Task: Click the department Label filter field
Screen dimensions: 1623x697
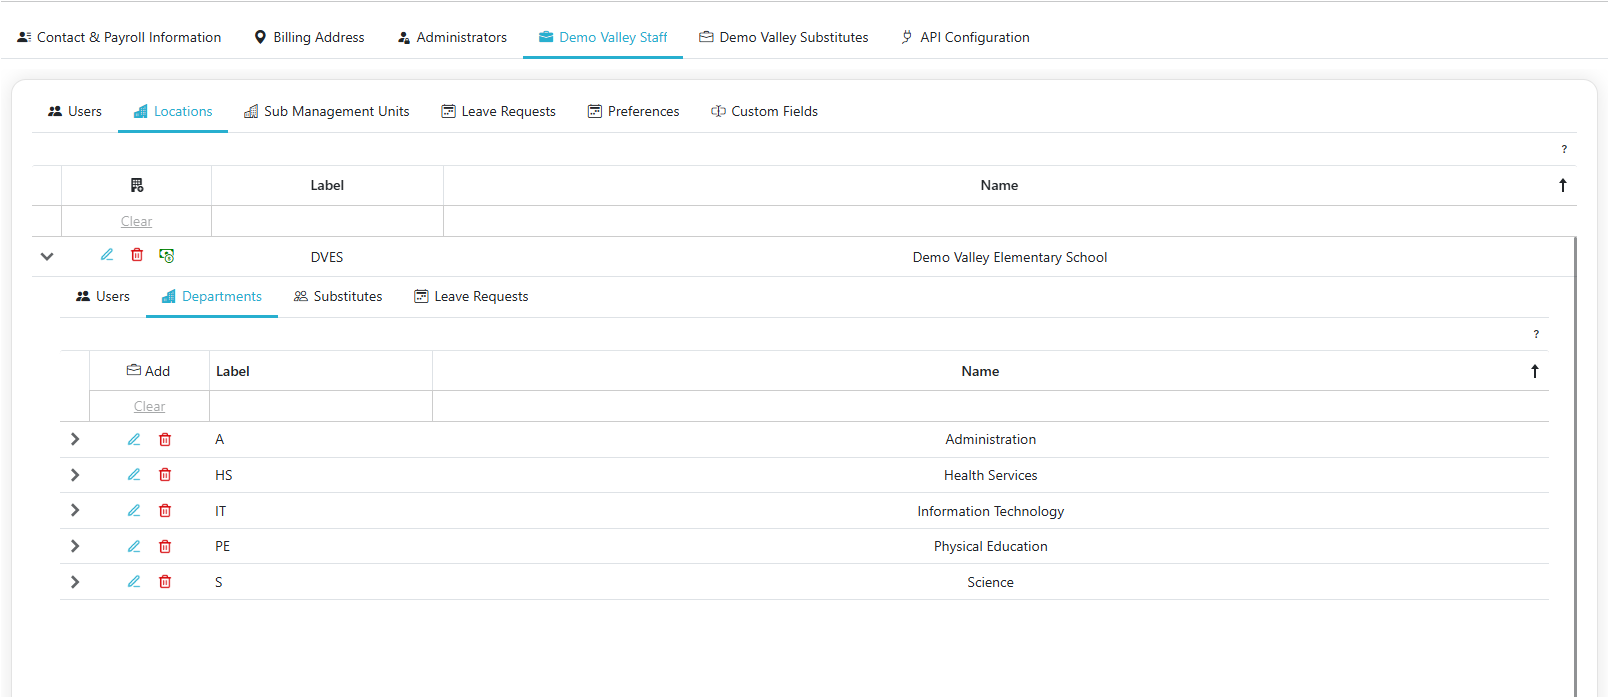Action: tap(320, 406)
